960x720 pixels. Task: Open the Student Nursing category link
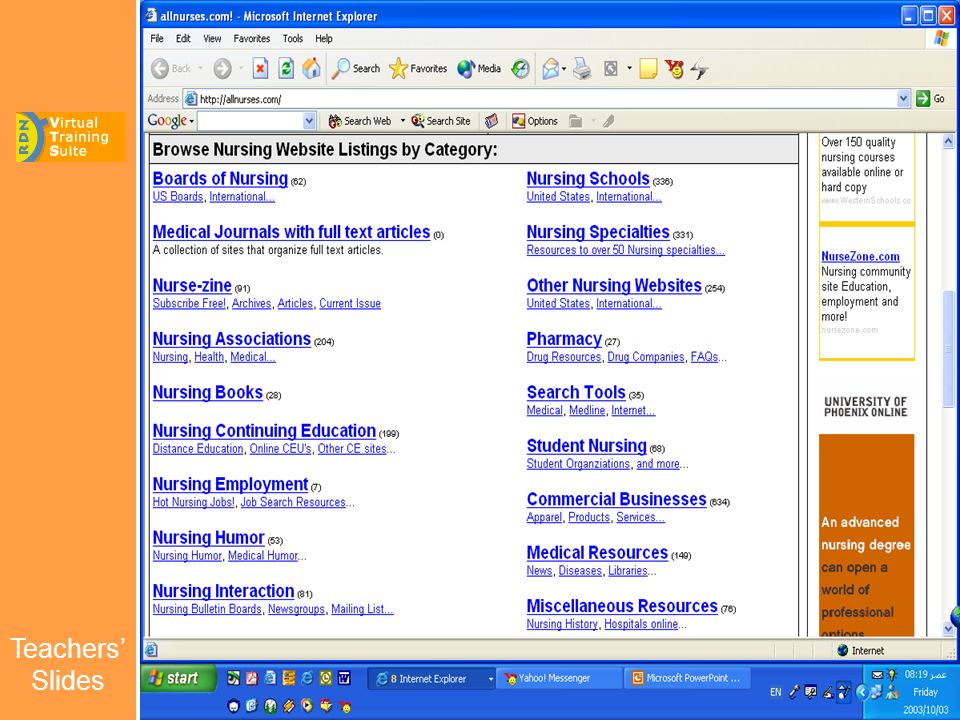[587, 446]
